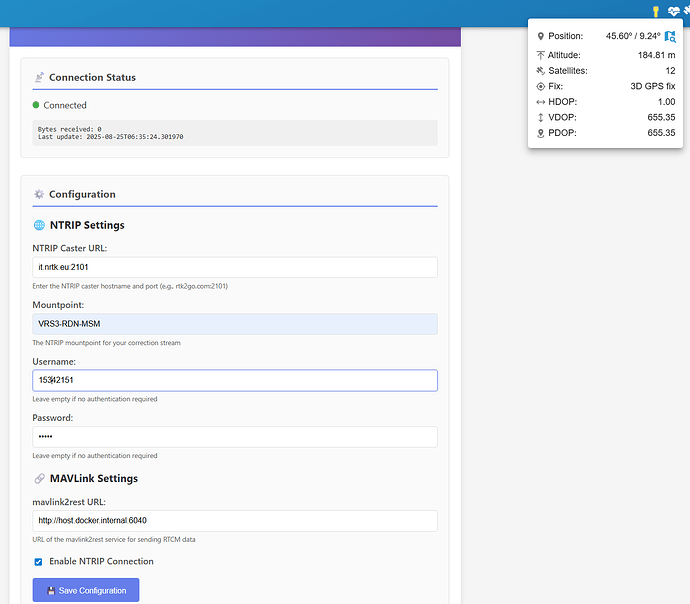Click the Configuration gear icon
Screen dimensions: 690x604
click(x=39, y=194)
